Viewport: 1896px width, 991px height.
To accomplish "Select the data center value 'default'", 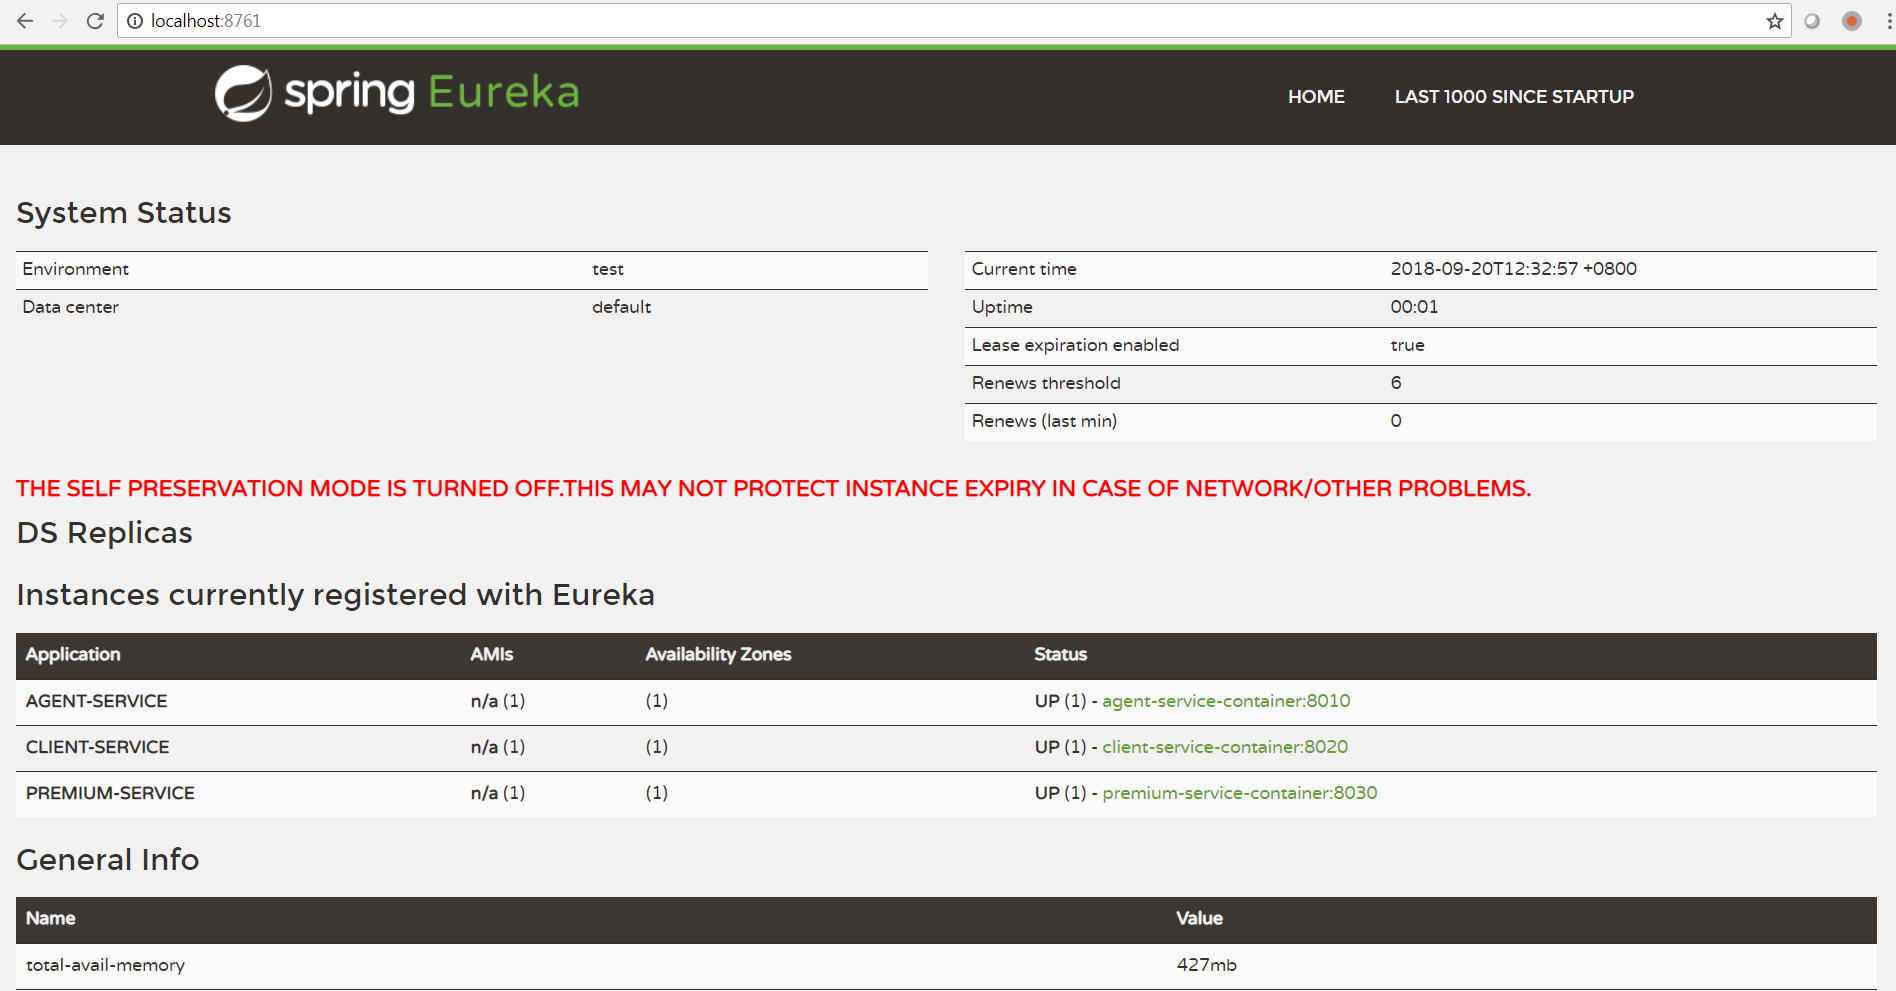I will [621, 307].
